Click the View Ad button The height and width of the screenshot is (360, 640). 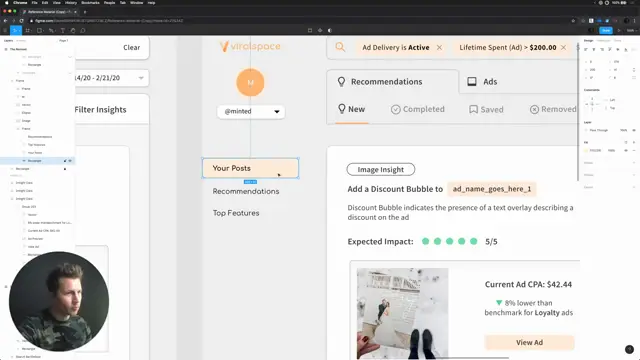click(529, 342)
